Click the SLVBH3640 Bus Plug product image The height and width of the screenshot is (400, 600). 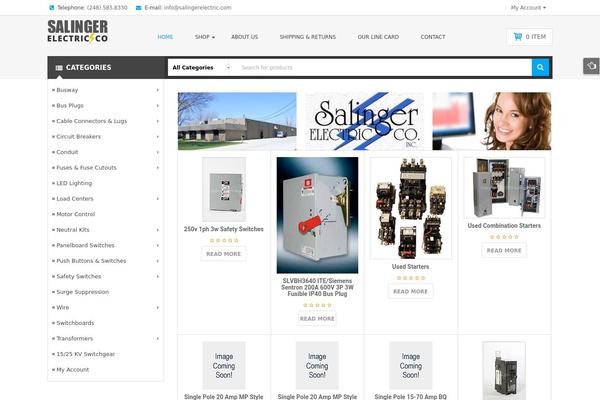click(x=317, y=215)
